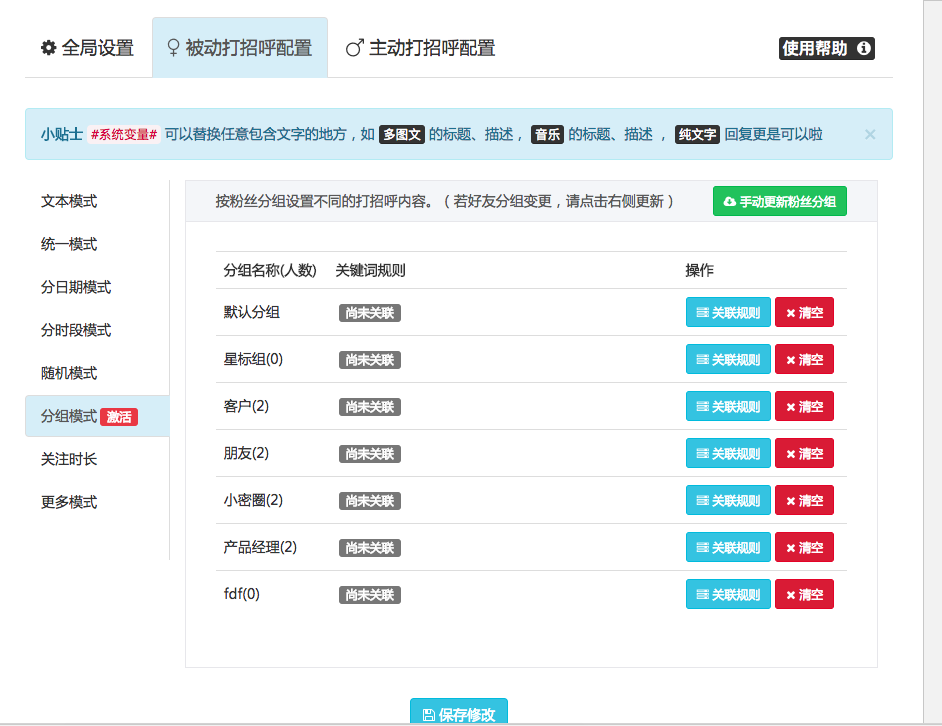Click the 音乐 label in tip

[547, 135]
